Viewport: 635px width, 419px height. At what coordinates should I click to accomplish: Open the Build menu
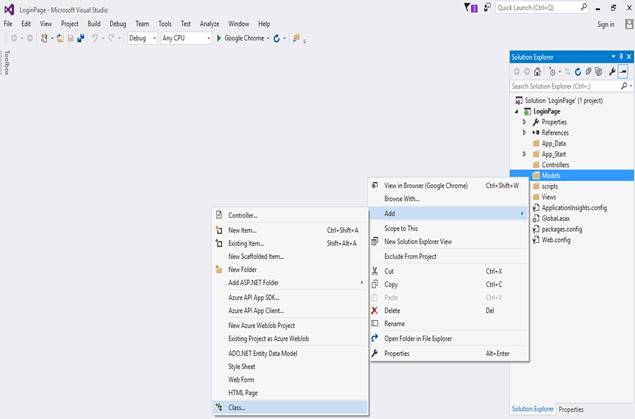point(94,24)
